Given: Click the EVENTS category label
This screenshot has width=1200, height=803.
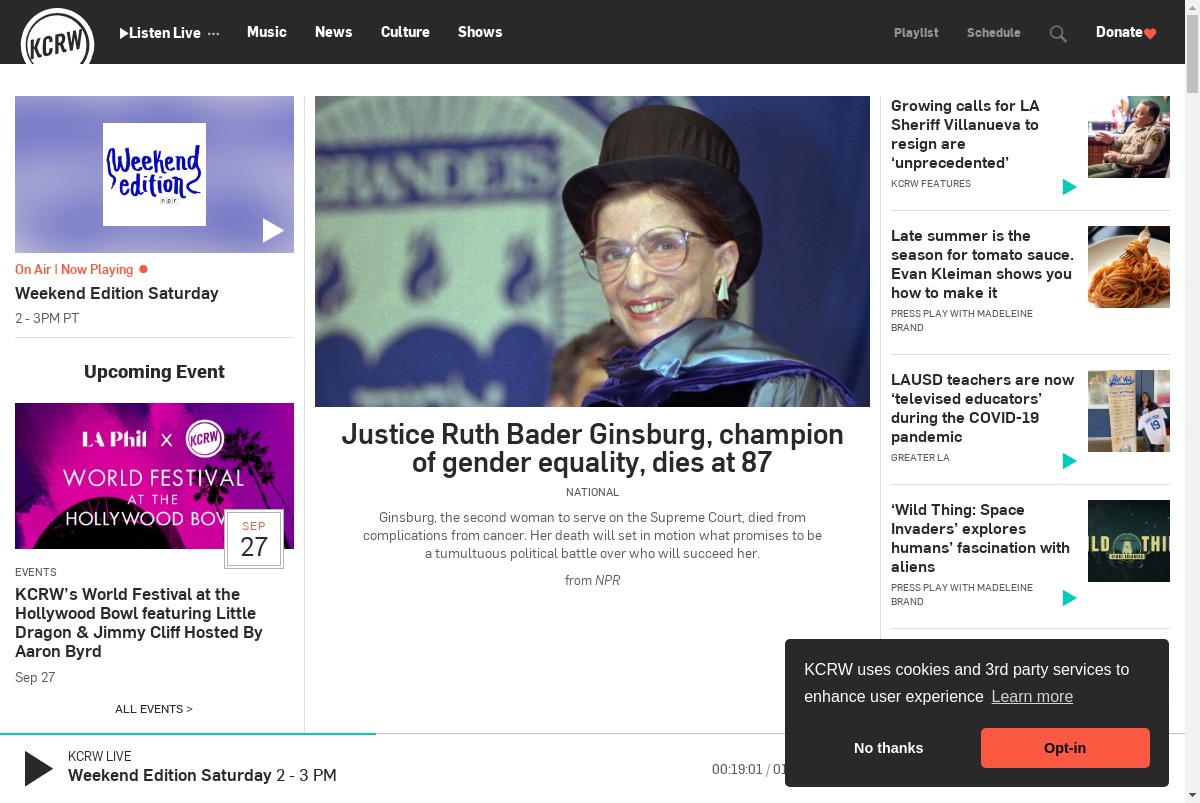Looking at the screenshot, I should (x=36, y=572).
